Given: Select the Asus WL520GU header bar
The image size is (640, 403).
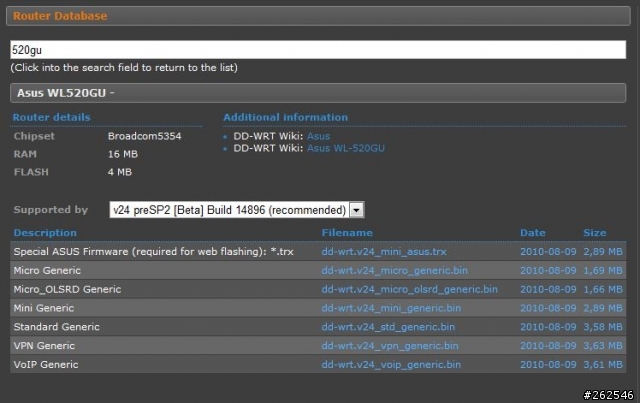Looking at the screenshot, I should [x=318, y=93].
